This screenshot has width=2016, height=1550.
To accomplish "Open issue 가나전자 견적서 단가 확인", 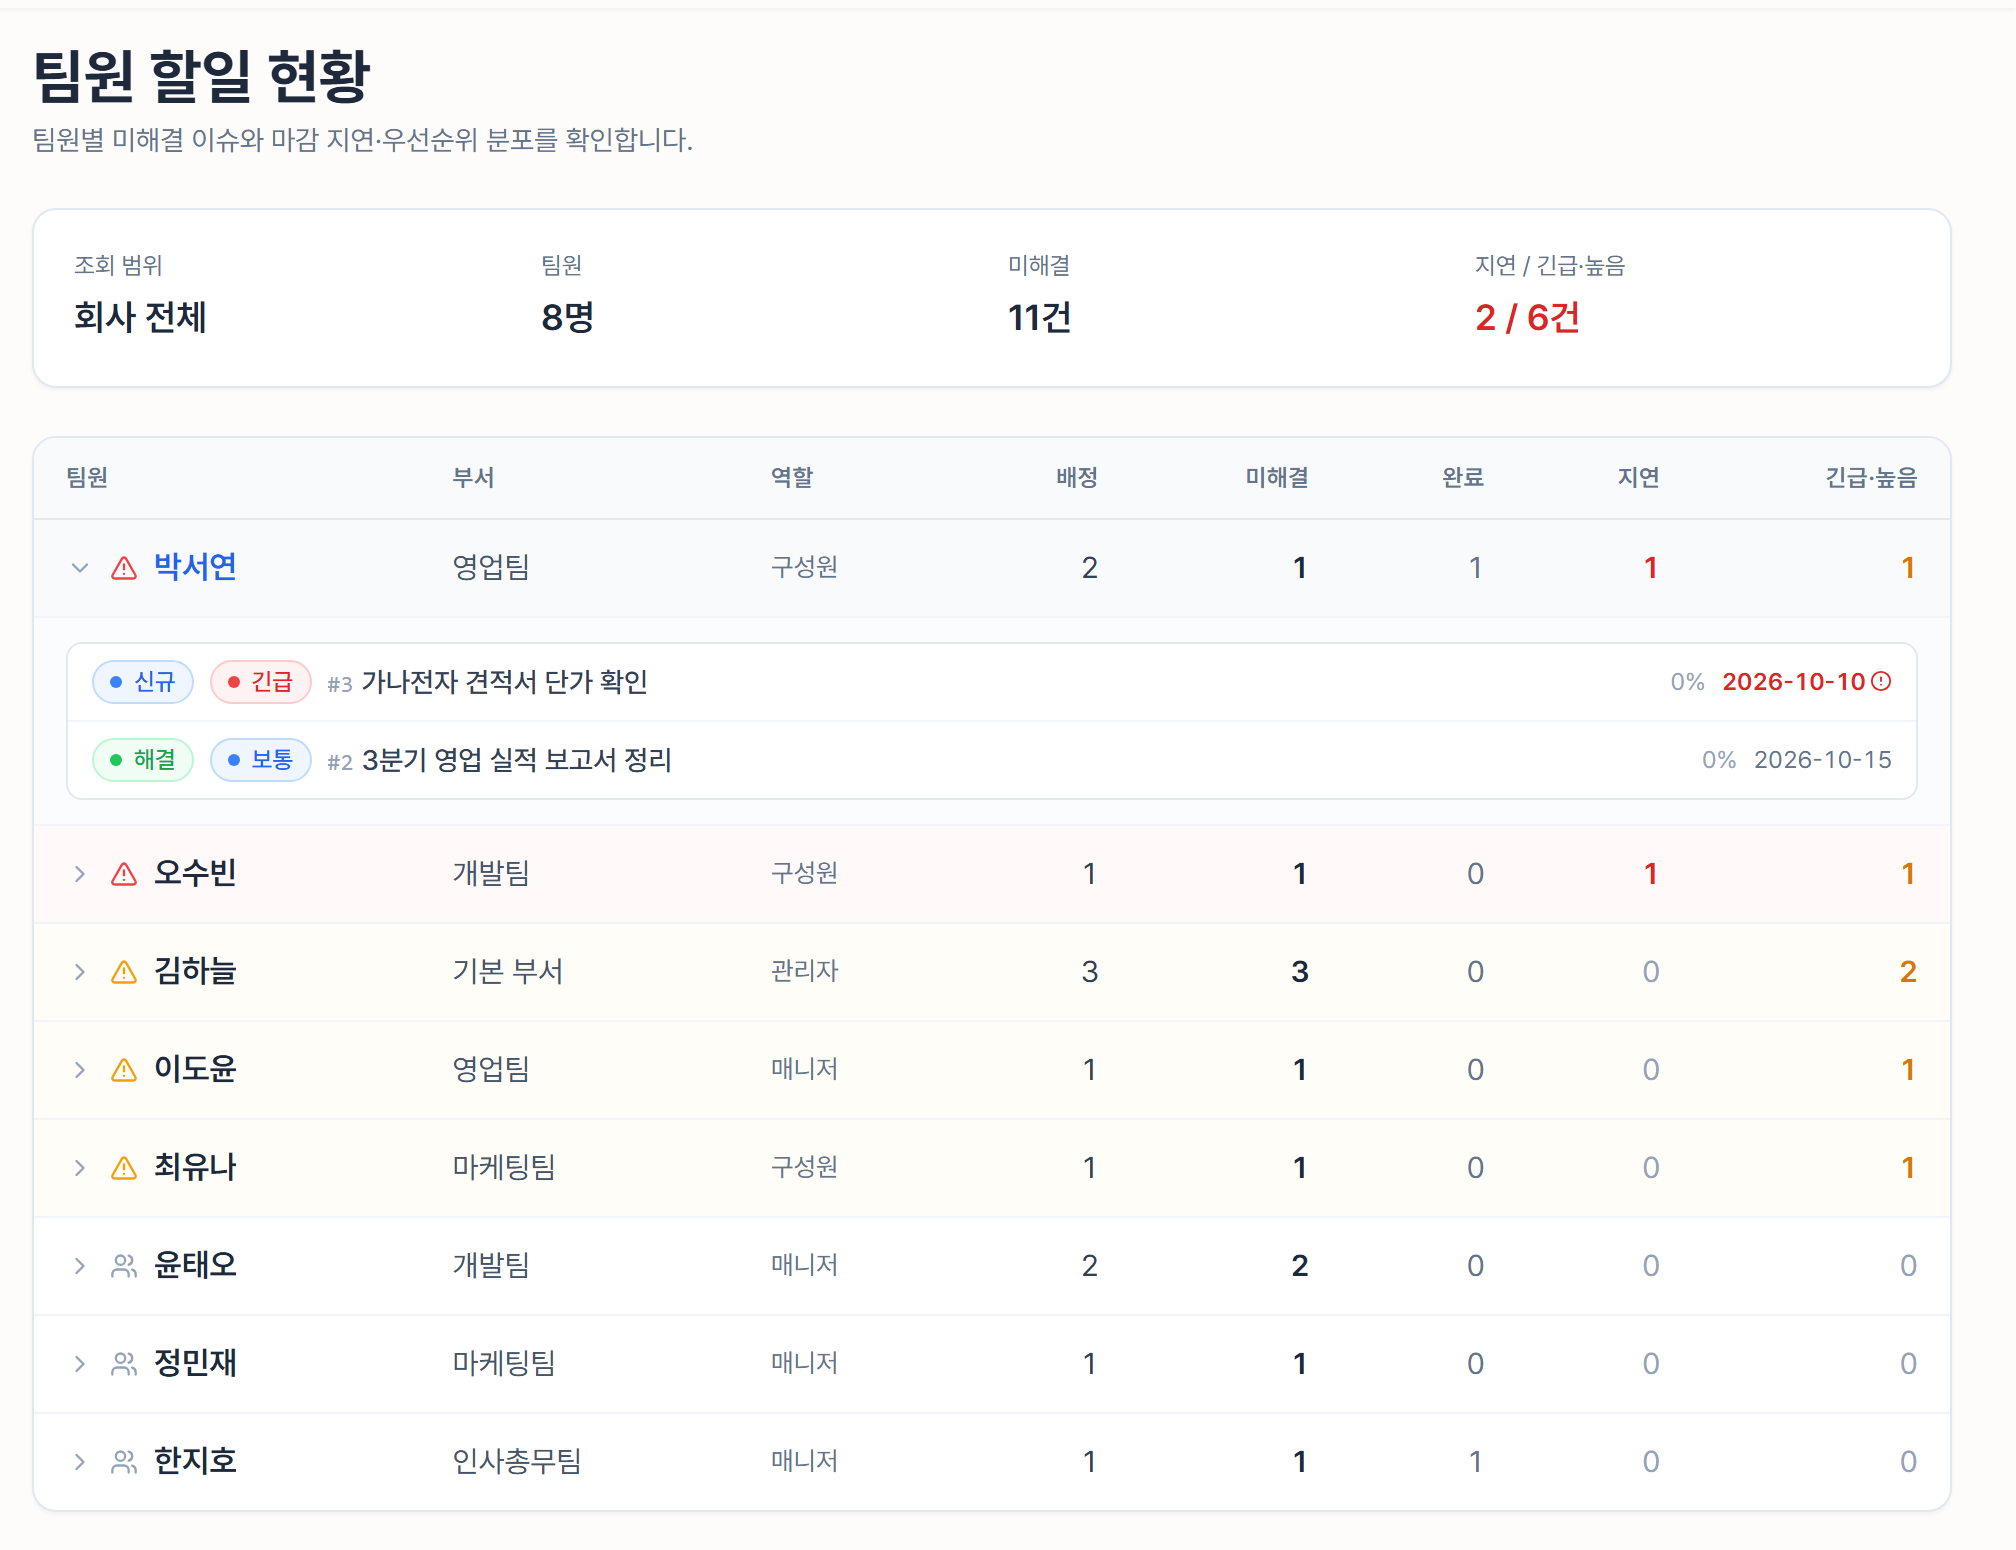I will pyautogui.click(x=505, y=682).
